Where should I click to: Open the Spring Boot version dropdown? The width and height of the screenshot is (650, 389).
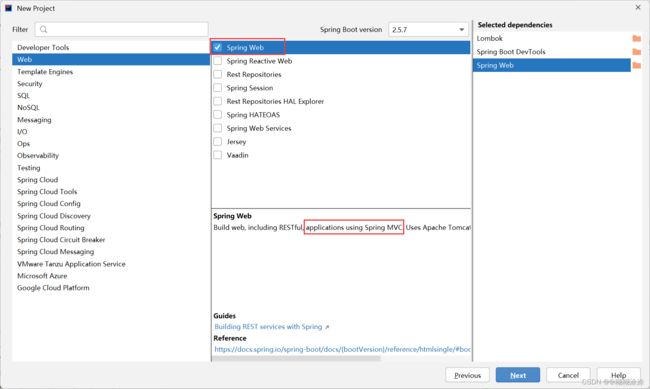[x=428, y=29]
